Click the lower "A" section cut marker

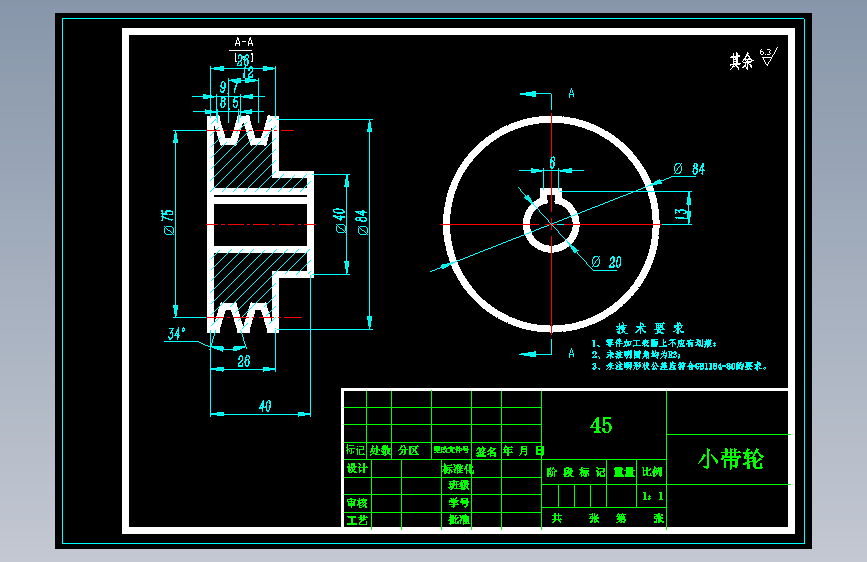click(x=571, y=353)
